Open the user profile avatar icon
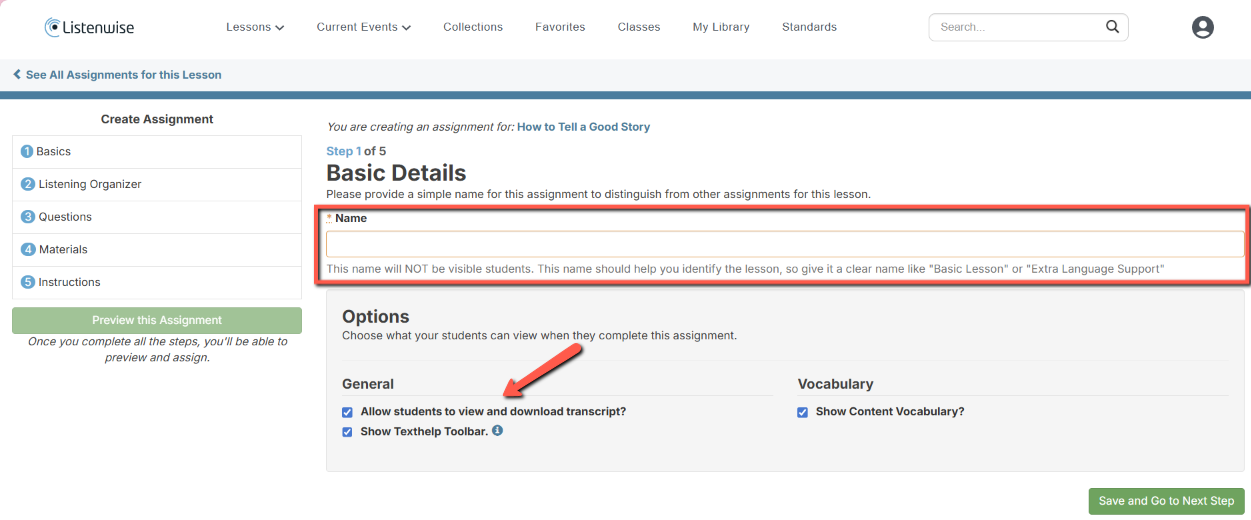The image size is (1251, 520). click(x=1202, y=28)
